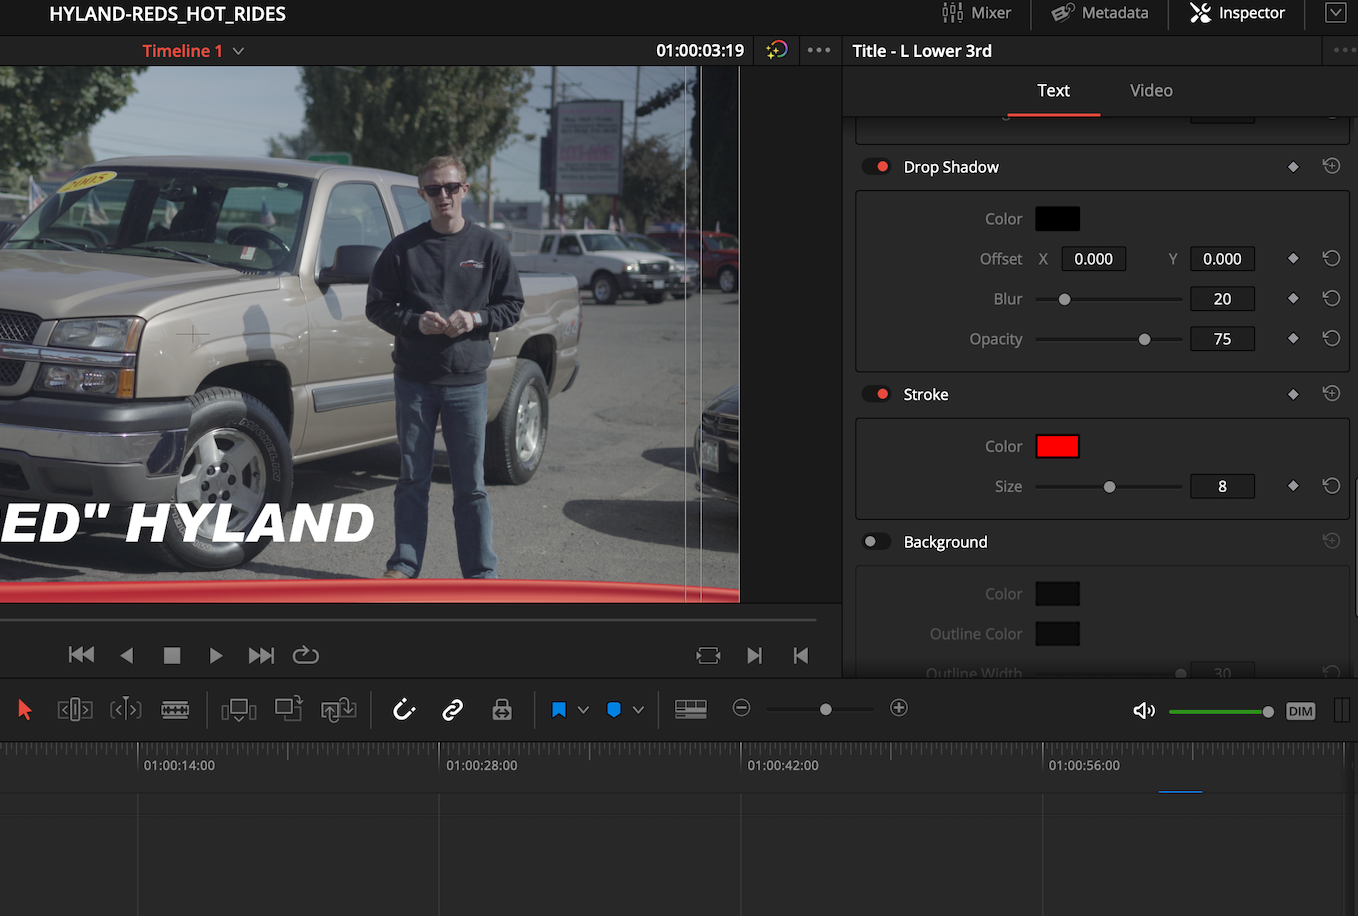Reset the Stroke Size value
Viewport: 1358px width, 916px height.
click(1331, 486)
